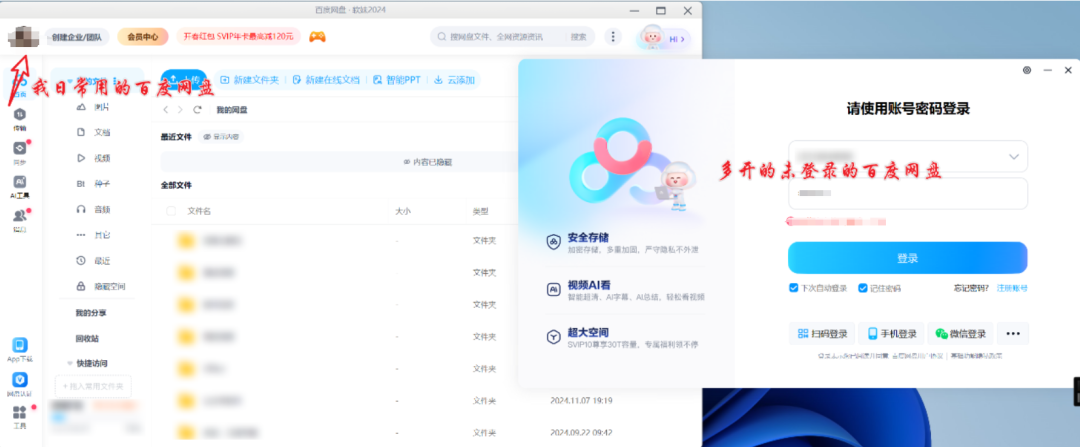Choose 手机登录 phone login
Screen dimensions: 1080x447
[892, 333]
